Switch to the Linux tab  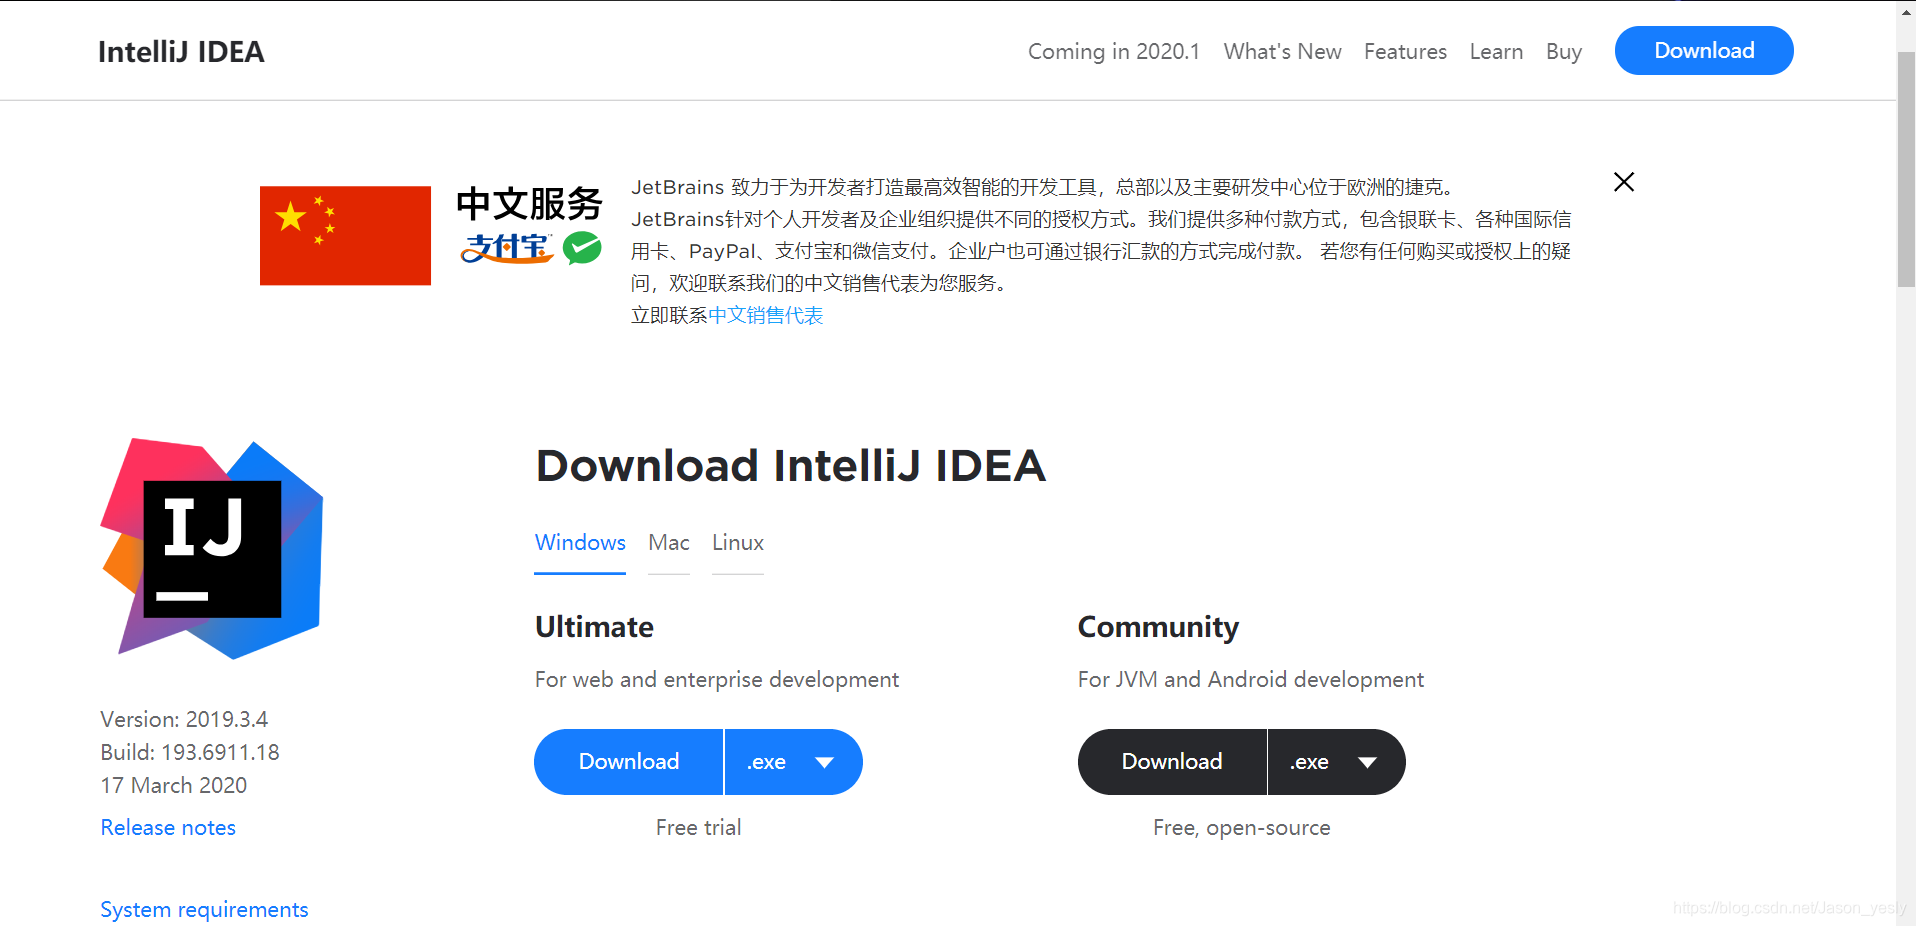(738, 543)
